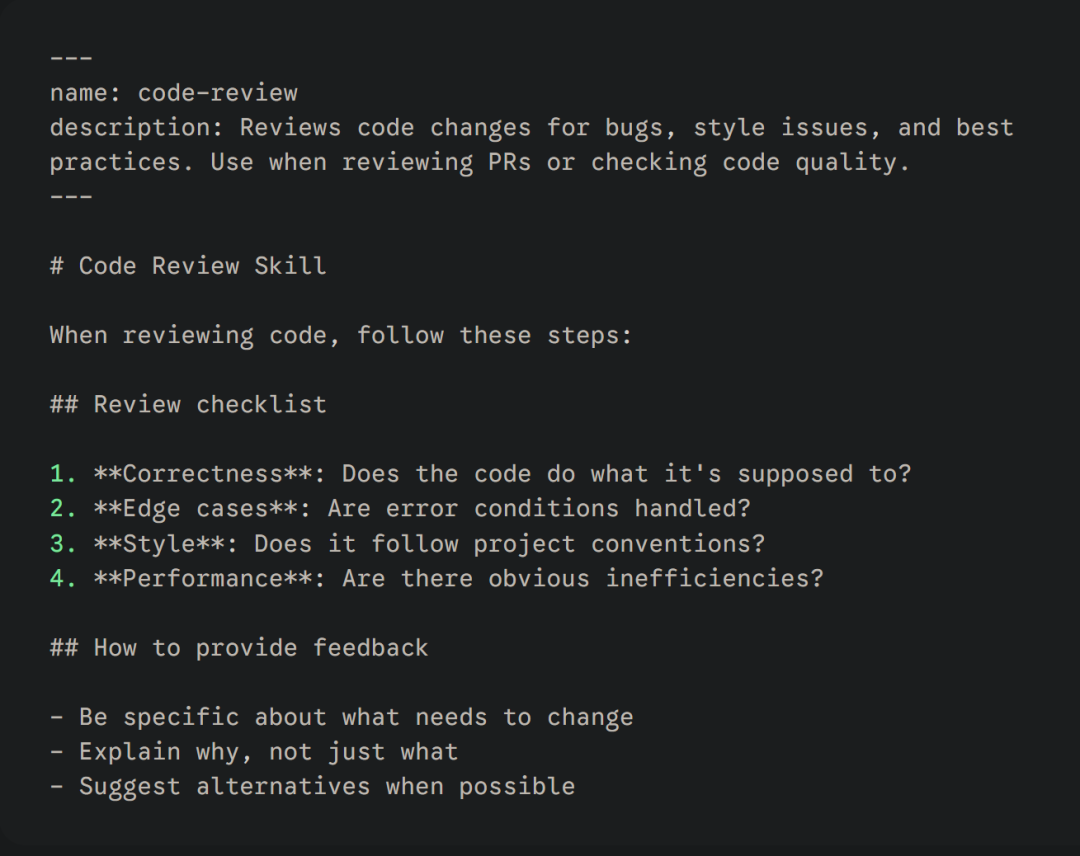Click the line 'When reviewing code, follow these steps:'
1080x856 pixels.
tap(341, 335)
